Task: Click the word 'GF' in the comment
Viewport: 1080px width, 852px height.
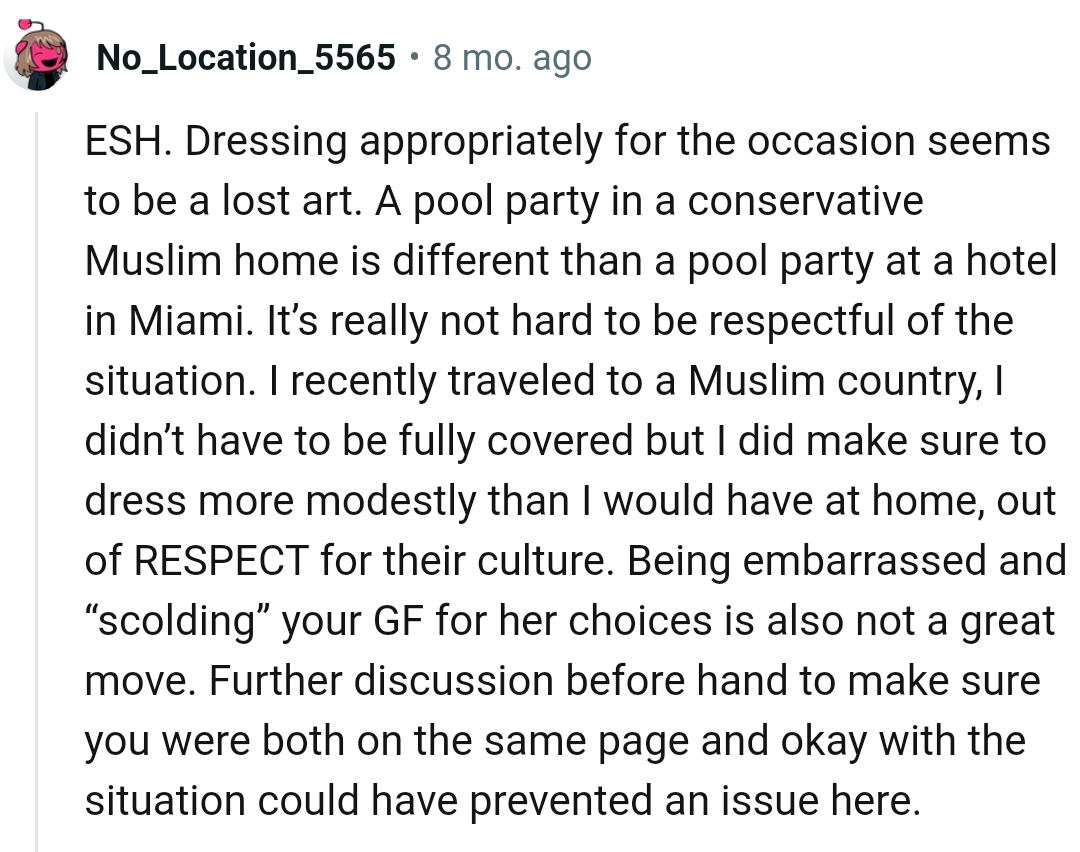Action: tap(397, 621)
